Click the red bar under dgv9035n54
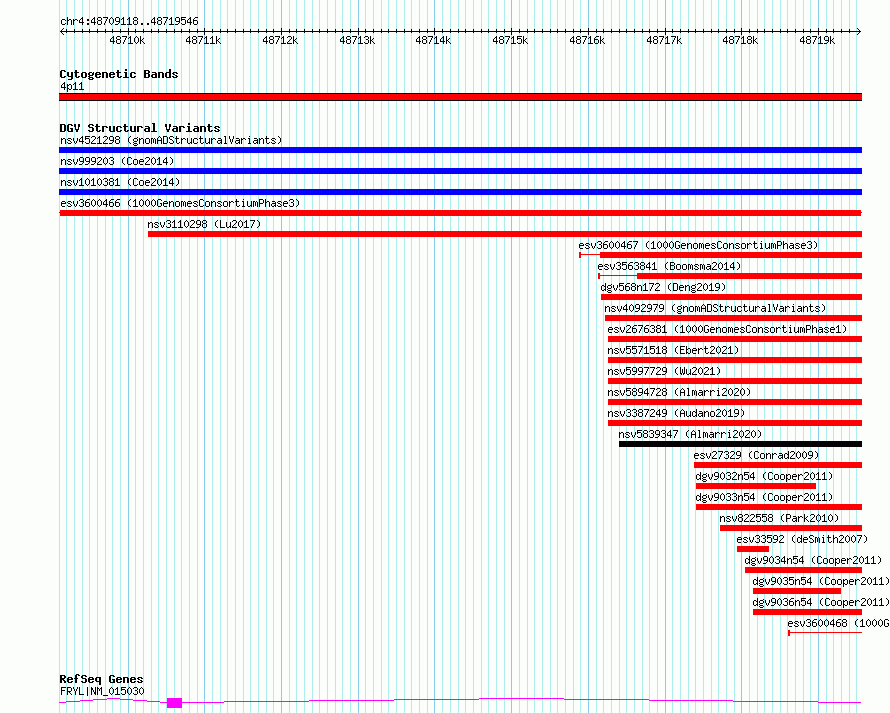 (x=796, y=591)
